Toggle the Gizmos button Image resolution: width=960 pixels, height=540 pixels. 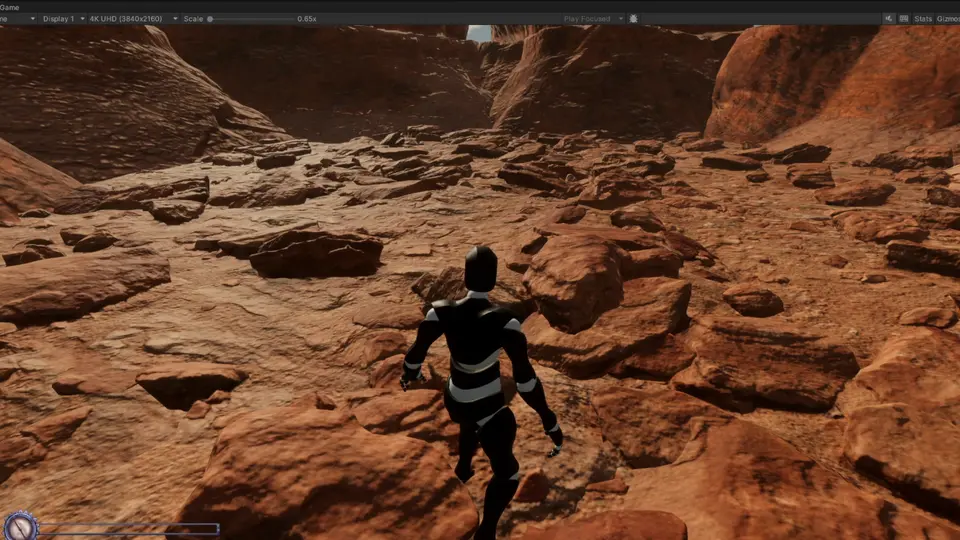point(947,19)
